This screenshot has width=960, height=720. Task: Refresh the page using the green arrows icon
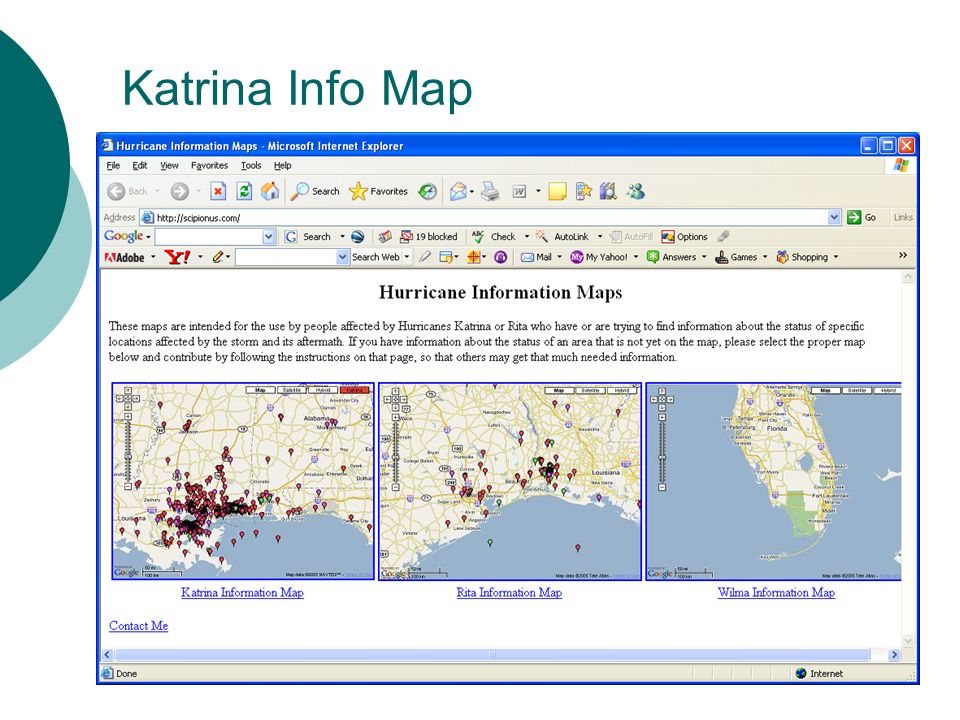(x=244, y=192)
